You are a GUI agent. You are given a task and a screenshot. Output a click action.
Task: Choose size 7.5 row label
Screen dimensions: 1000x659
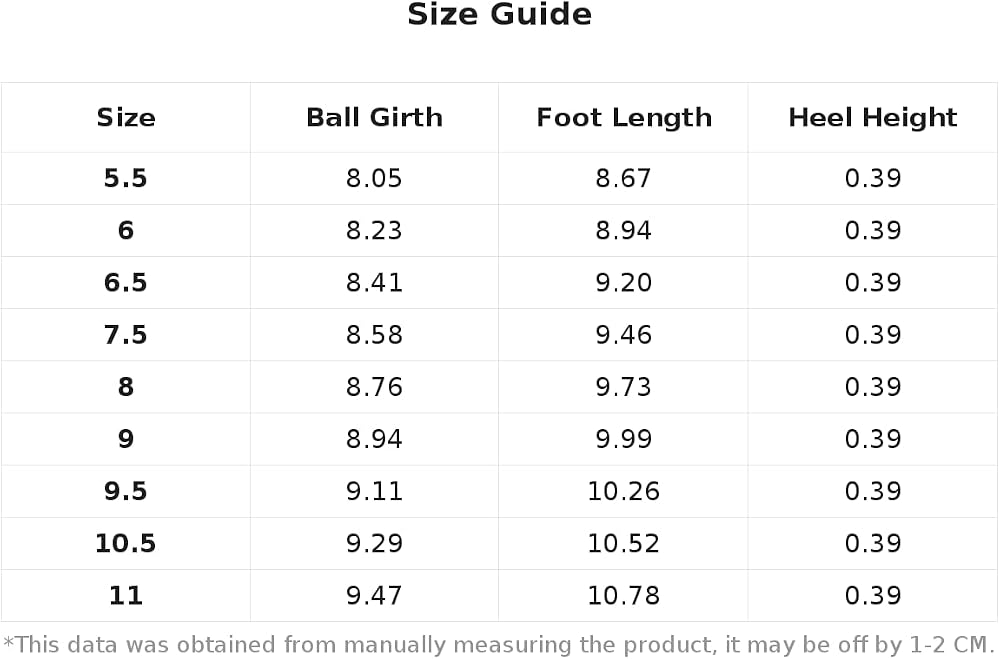[x=126, y=335]
